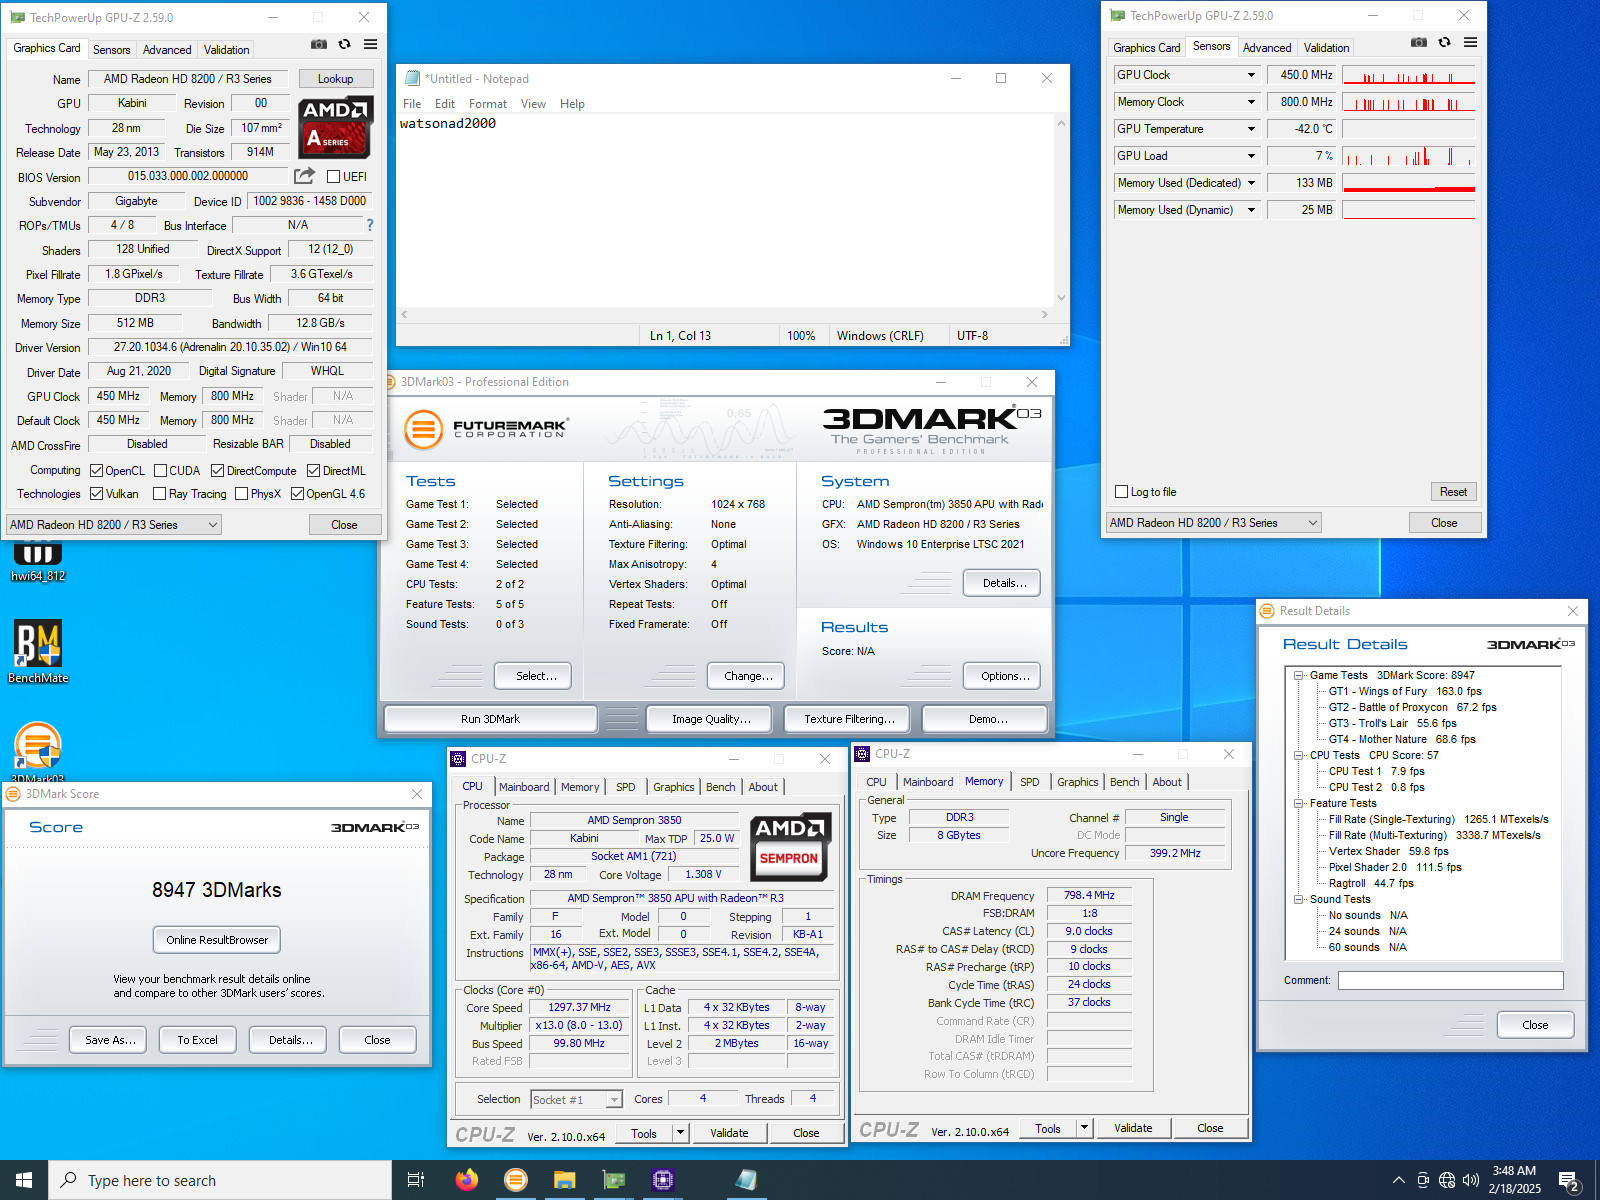Open hamburger menu in GPU-Z Sensors window
This screenshot has height=1200, width=1600.
click(1471, 42)
